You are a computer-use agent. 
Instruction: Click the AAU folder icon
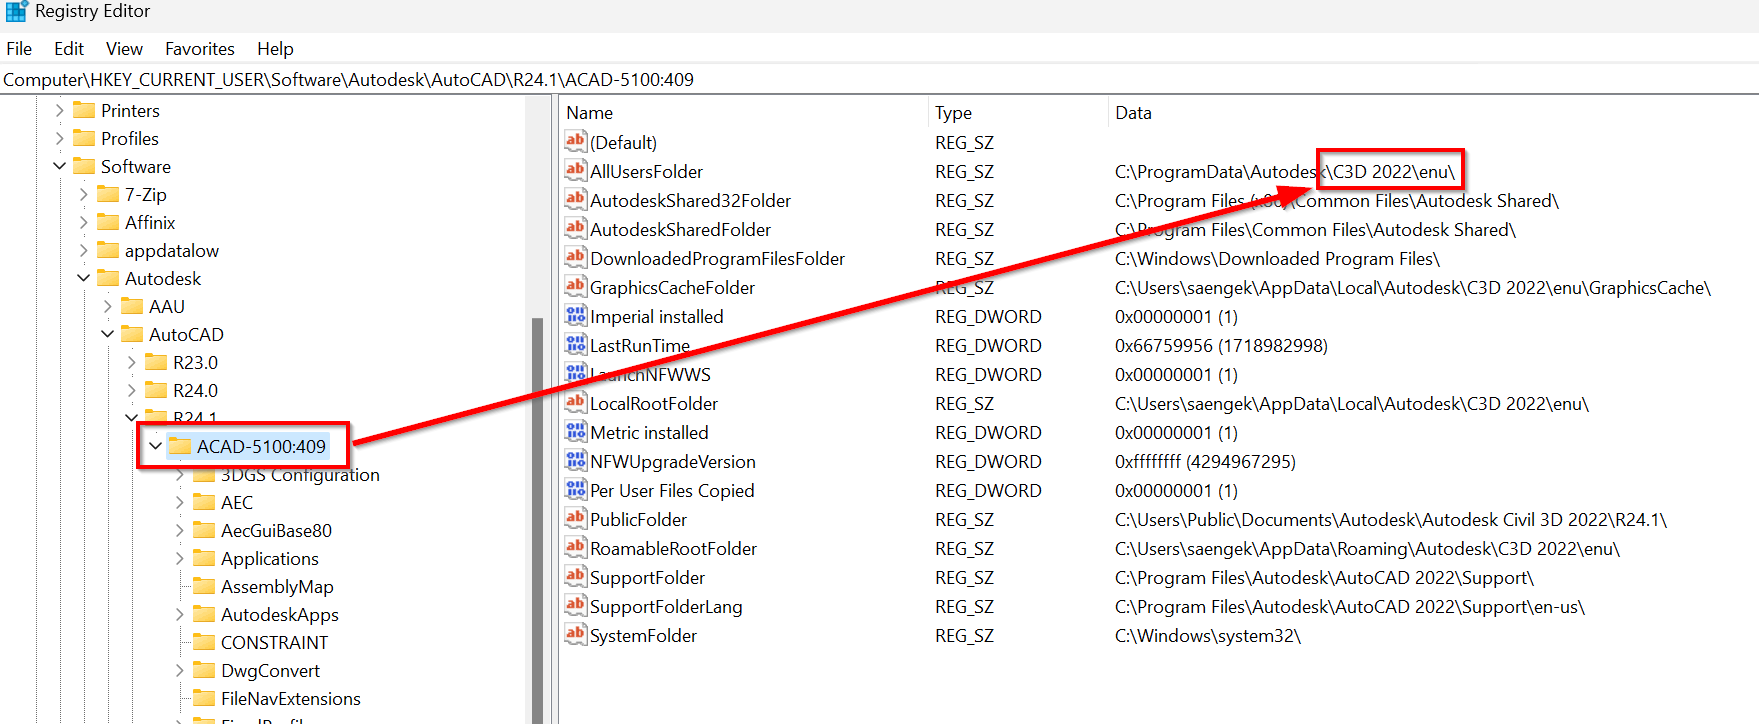132,306
